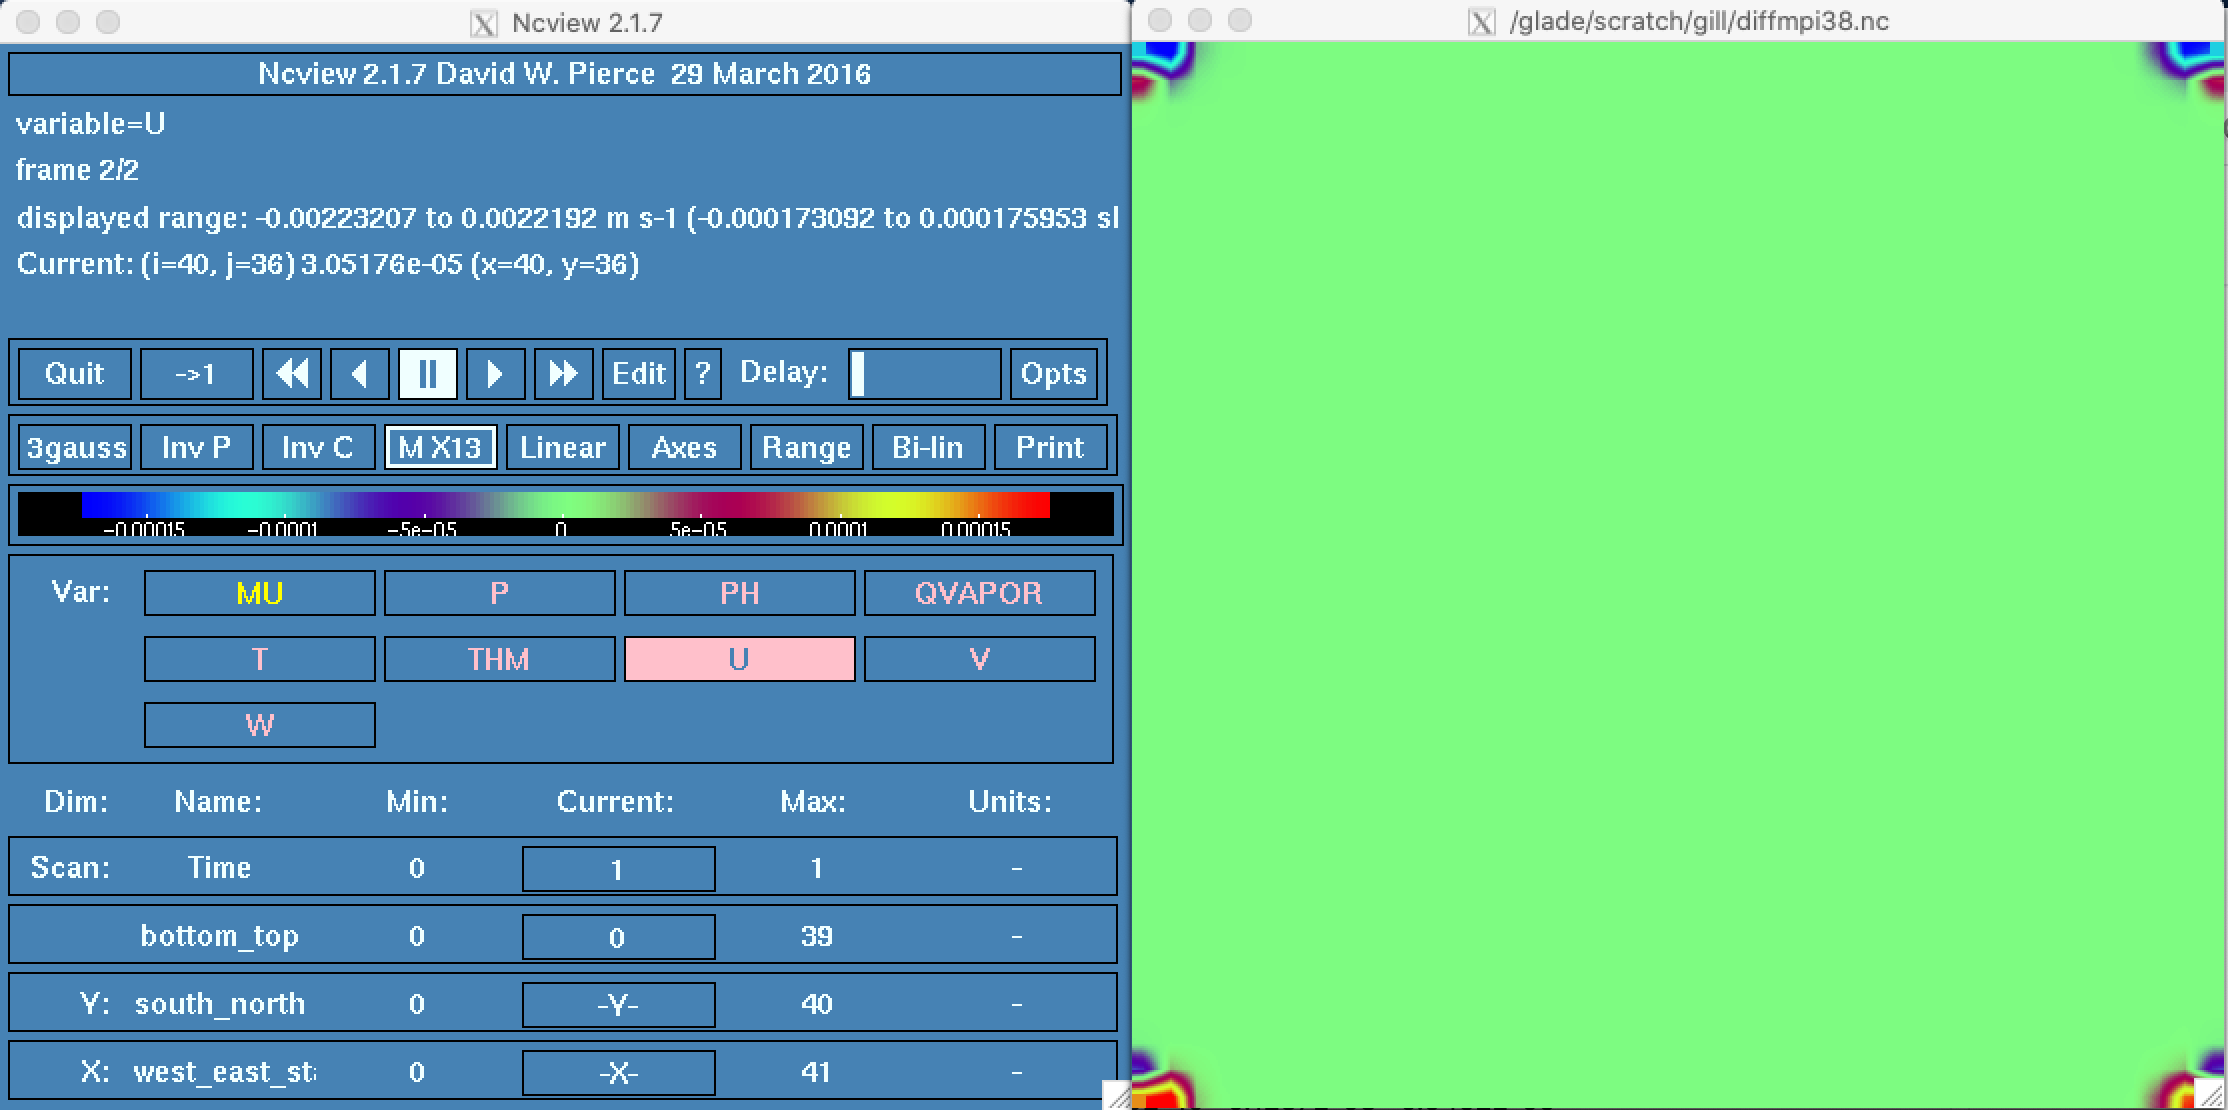The width and height of the screenshot is (2228, 1110).
Task: Click the Quit button
Action: tap(75, 374)
